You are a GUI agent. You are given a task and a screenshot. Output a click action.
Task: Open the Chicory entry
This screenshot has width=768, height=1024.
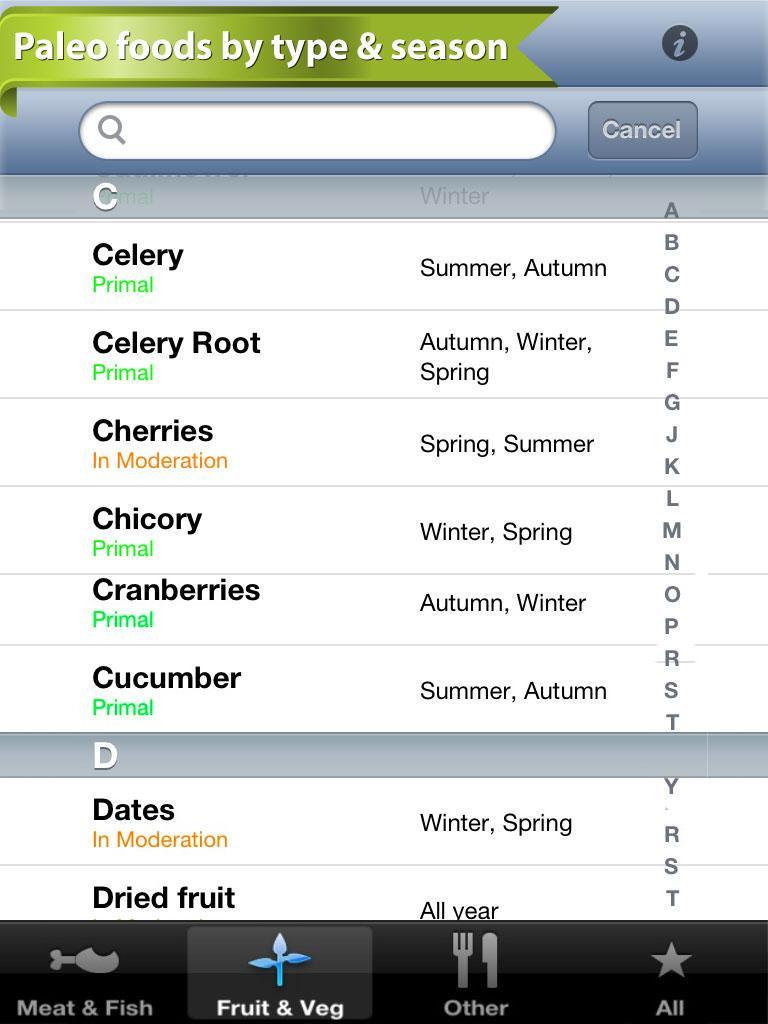pos(330,531)
